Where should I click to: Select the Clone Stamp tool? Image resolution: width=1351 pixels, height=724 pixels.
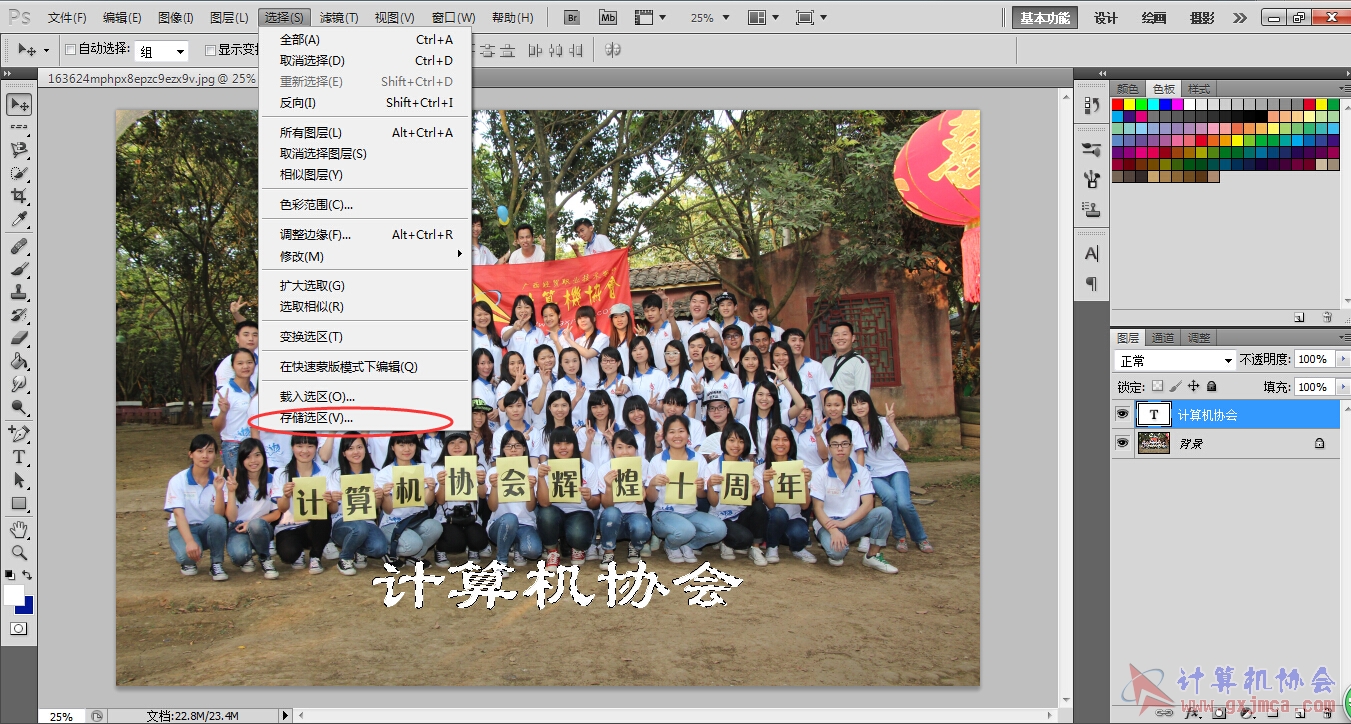click(x=19, y=292)
